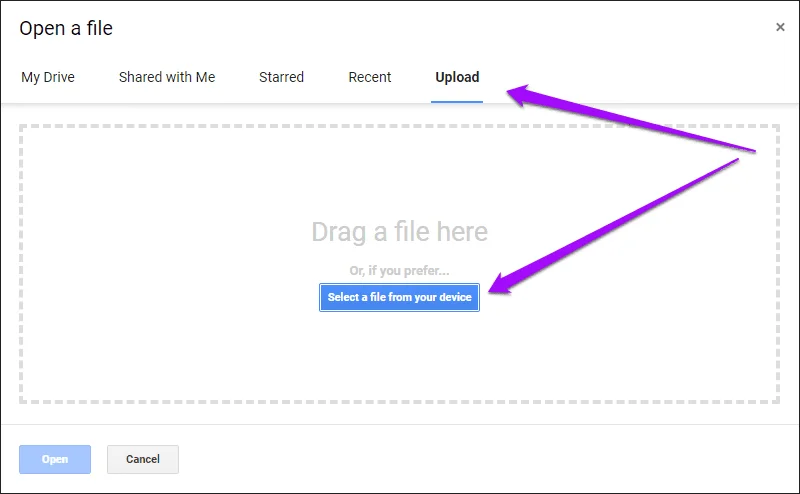Switch to the My Drive tab
The image size is (800, 494).
tap(48, 77)
